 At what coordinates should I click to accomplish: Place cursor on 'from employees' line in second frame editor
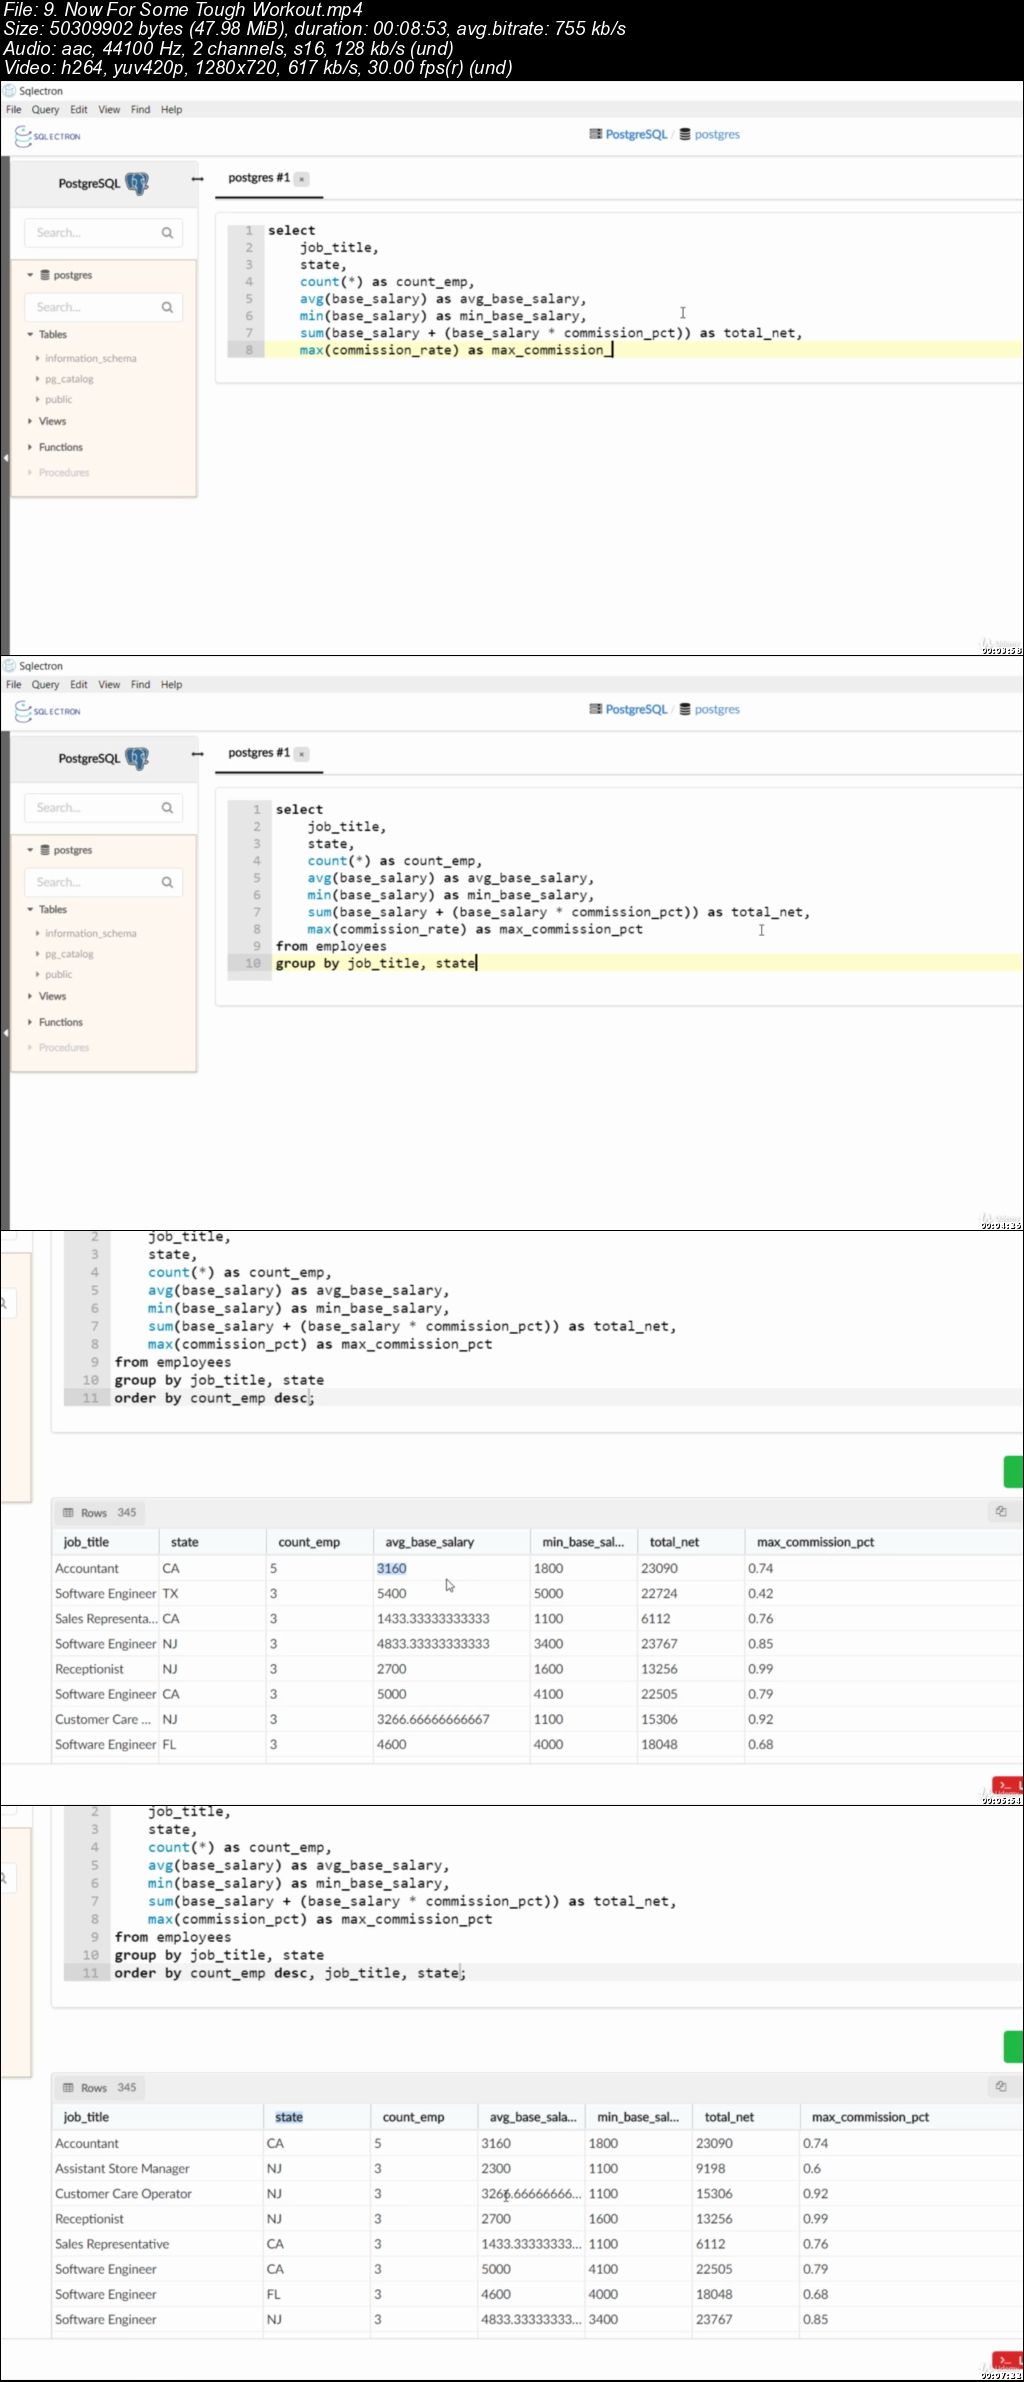[x=331, y=946]
